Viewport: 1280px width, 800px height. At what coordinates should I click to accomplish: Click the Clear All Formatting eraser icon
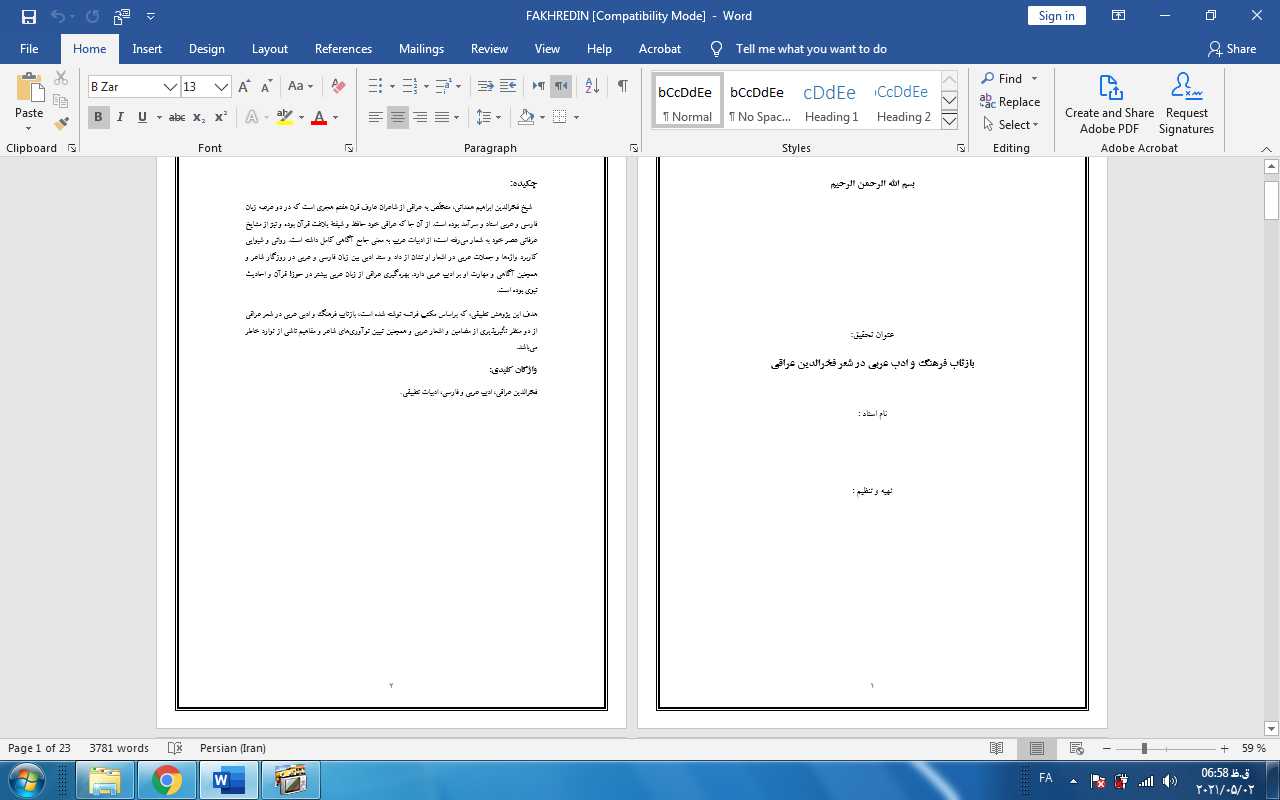pos(338,87)
